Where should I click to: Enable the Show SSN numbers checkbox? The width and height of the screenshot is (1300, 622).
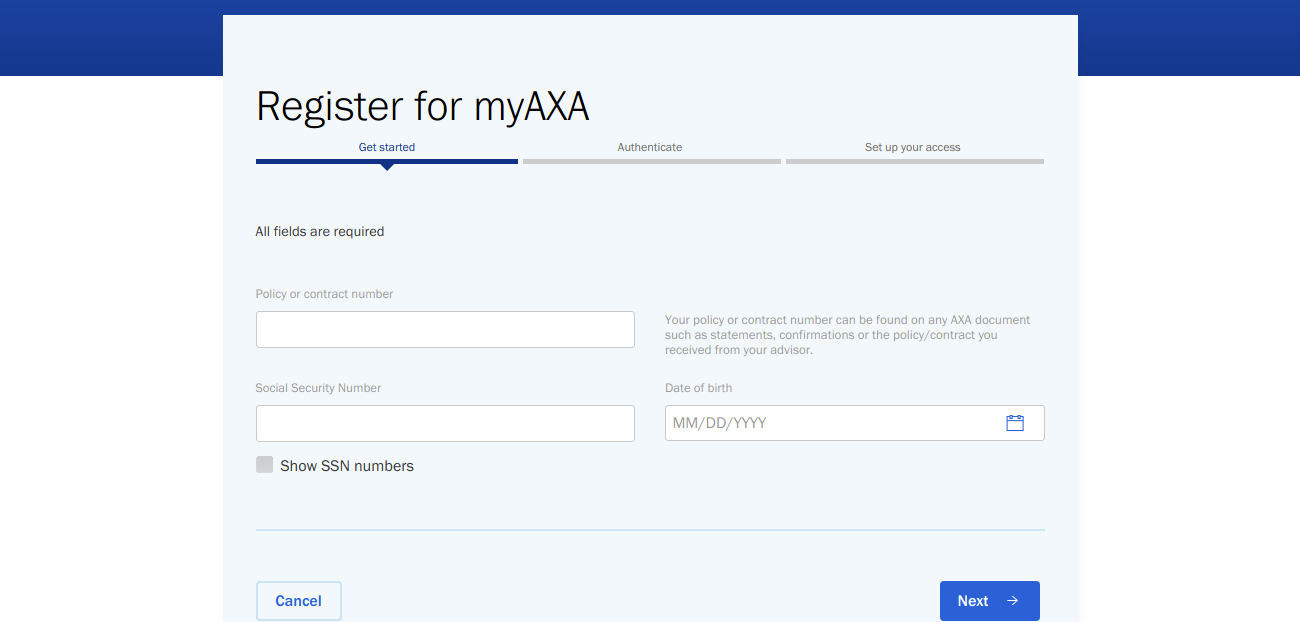pyautogui.click(x=264, y=464)
